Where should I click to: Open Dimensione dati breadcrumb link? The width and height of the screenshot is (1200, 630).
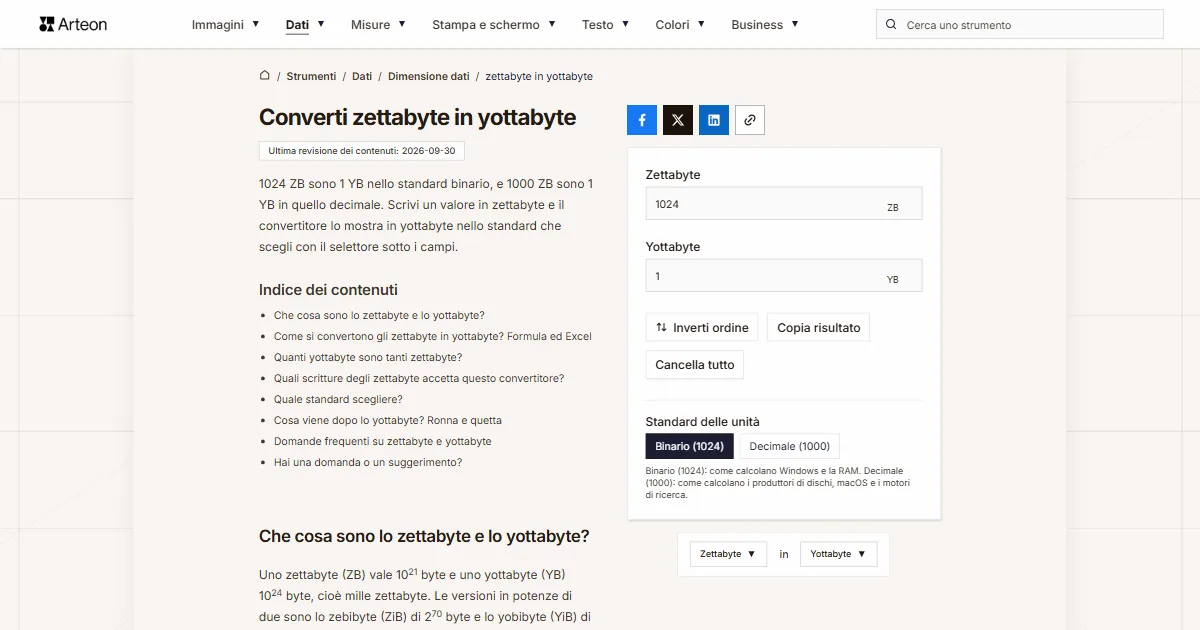pos(429,76)
